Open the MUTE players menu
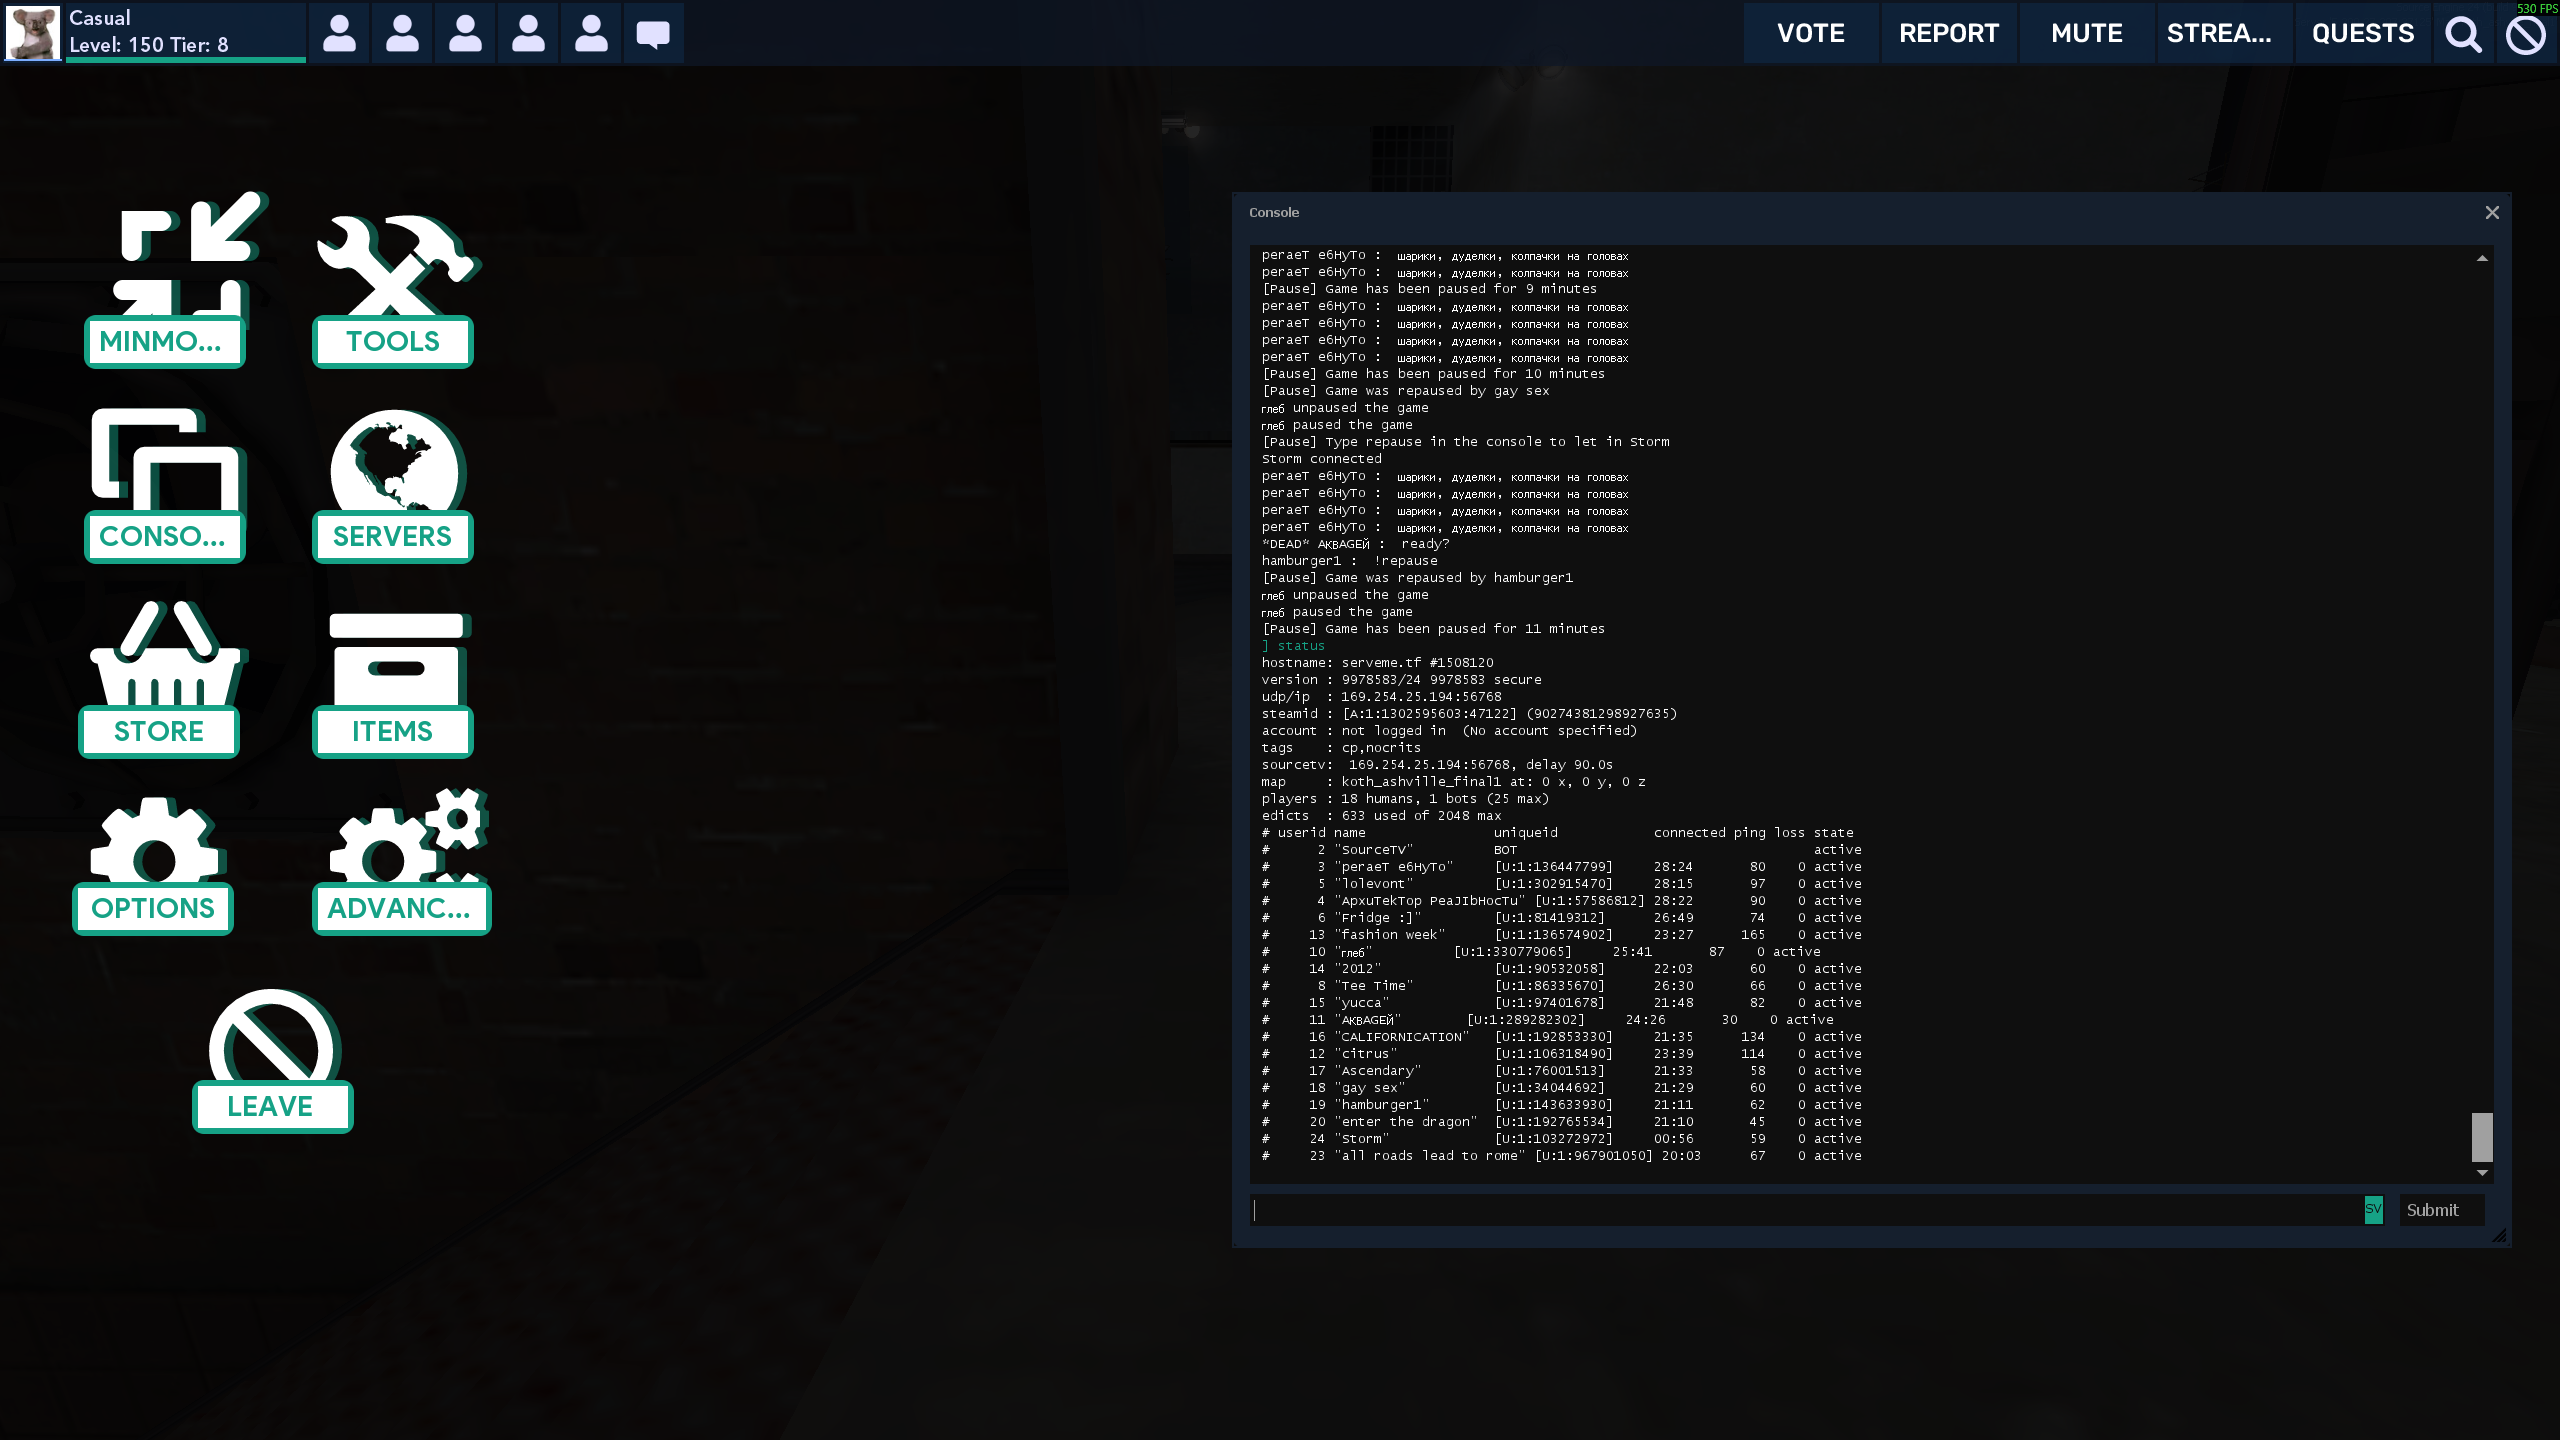Screen dimensions: 2560x1440 click(x=2086, y=34)
